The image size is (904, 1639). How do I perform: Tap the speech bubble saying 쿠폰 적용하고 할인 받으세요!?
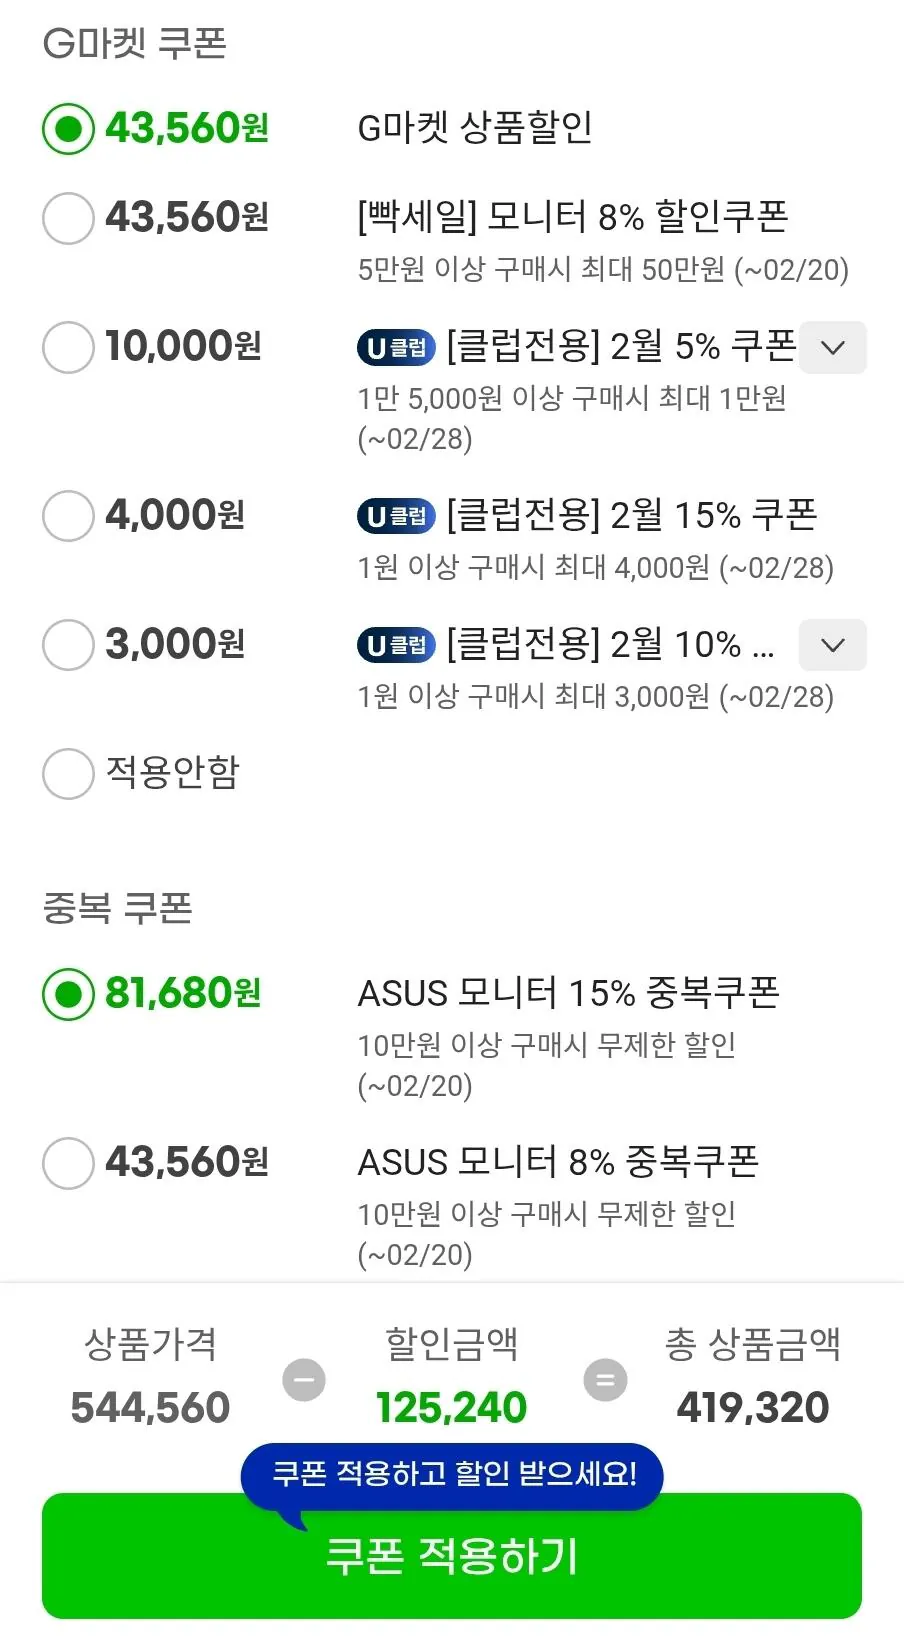(x=450, y=1473)
